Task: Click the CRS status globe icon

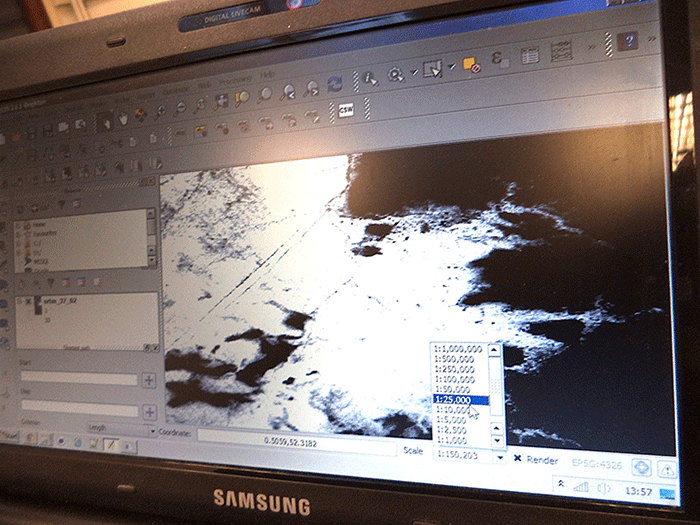Action: 642,467
